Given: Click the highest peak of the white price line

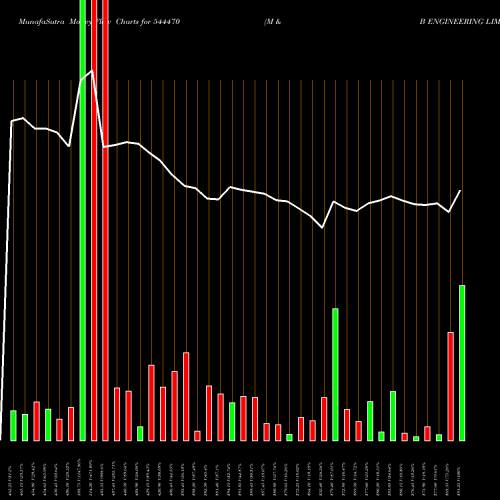Looking at the screenshot, I should [x=92, y=71].
